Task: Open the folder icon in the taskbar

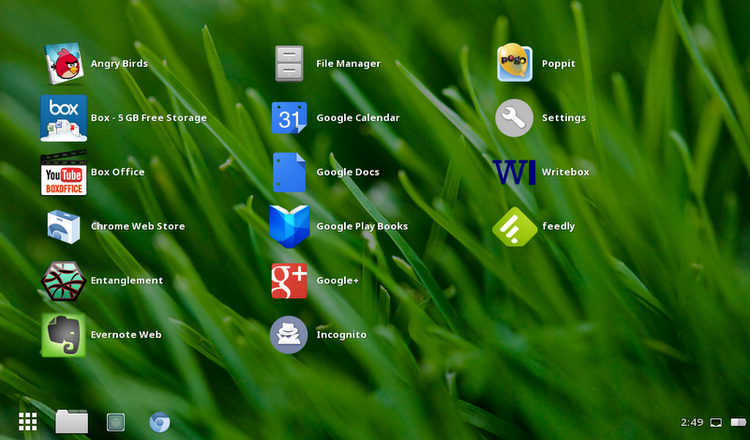Action: coord(72,422)
